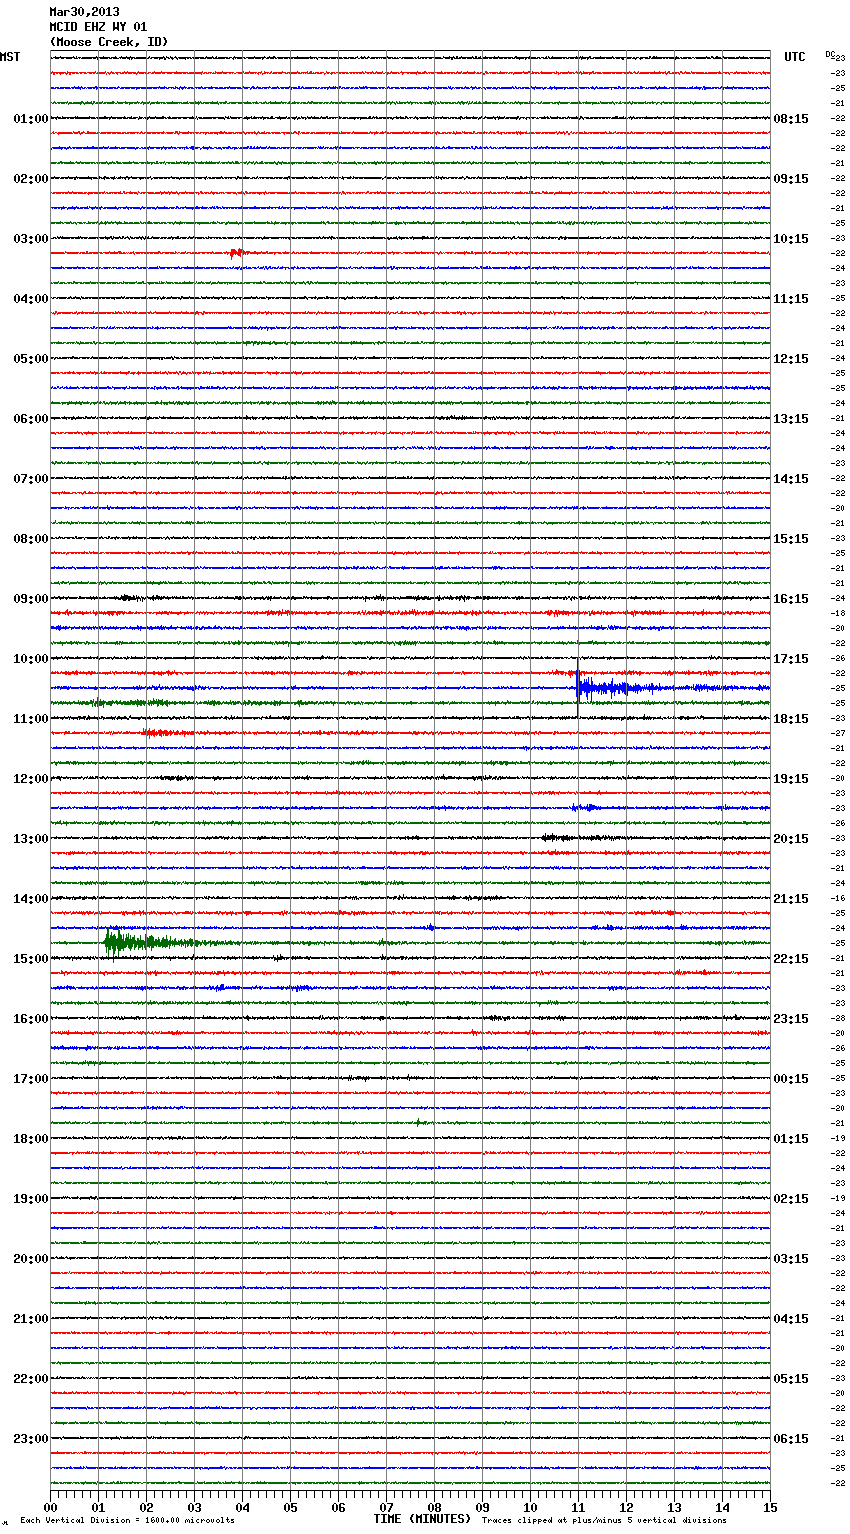Click the 19:15 UTC time label
Viewport: 850px width, 1534px height.
791,779
